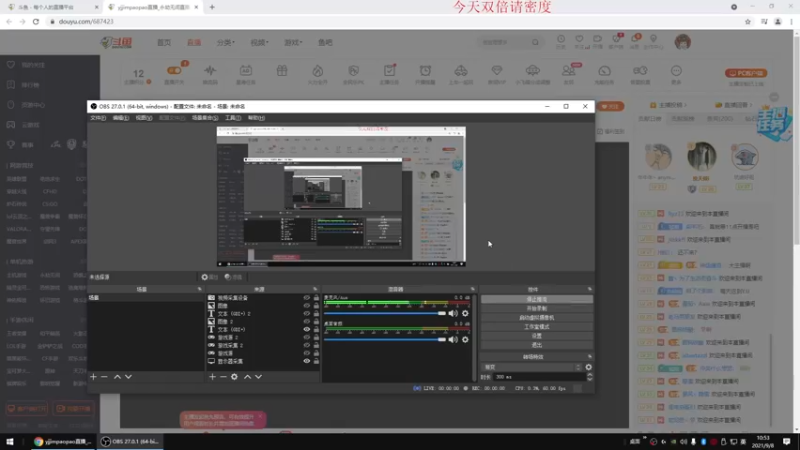The height and width of the screenshot is (450, 800).
Task: Click 停止推流 in OBS controls
Action: click(x=537, y=299)
